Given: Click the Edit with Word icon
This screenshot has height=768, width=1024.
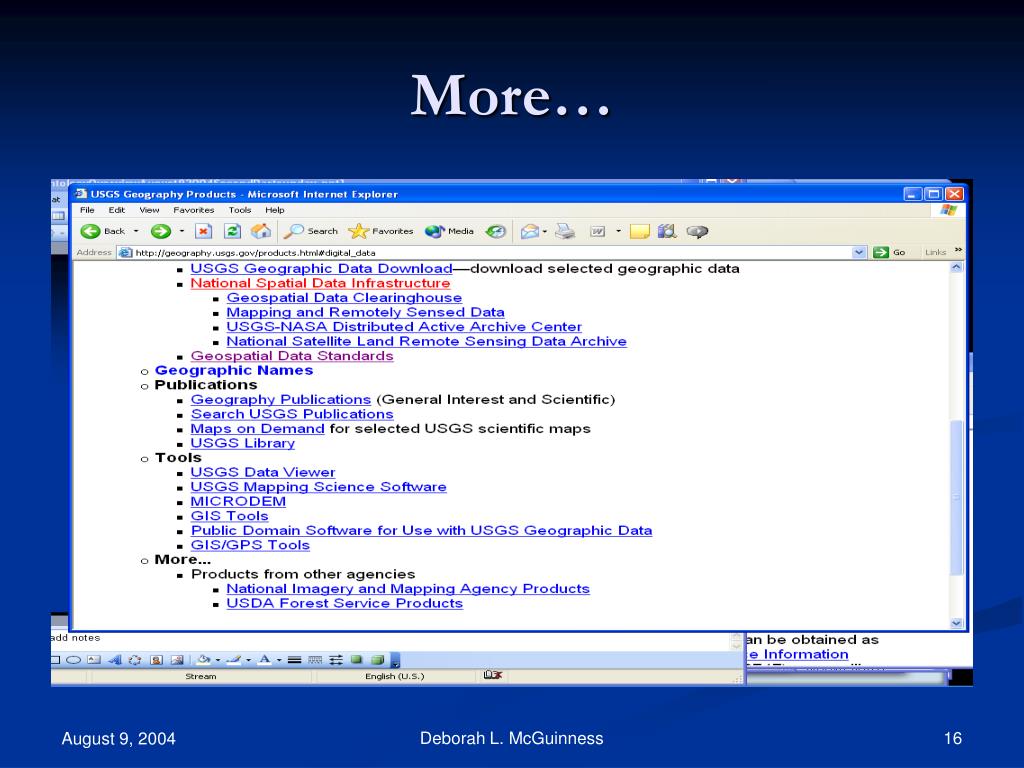Looking at the screenshot, I should [x=598, y=231].
